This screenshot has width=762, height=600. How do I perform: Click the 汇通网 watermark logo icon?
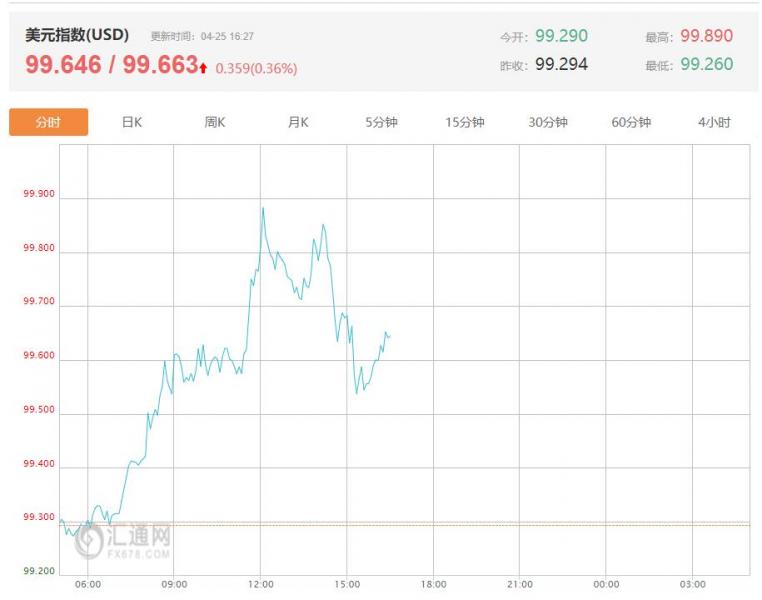tap(90, 541)
